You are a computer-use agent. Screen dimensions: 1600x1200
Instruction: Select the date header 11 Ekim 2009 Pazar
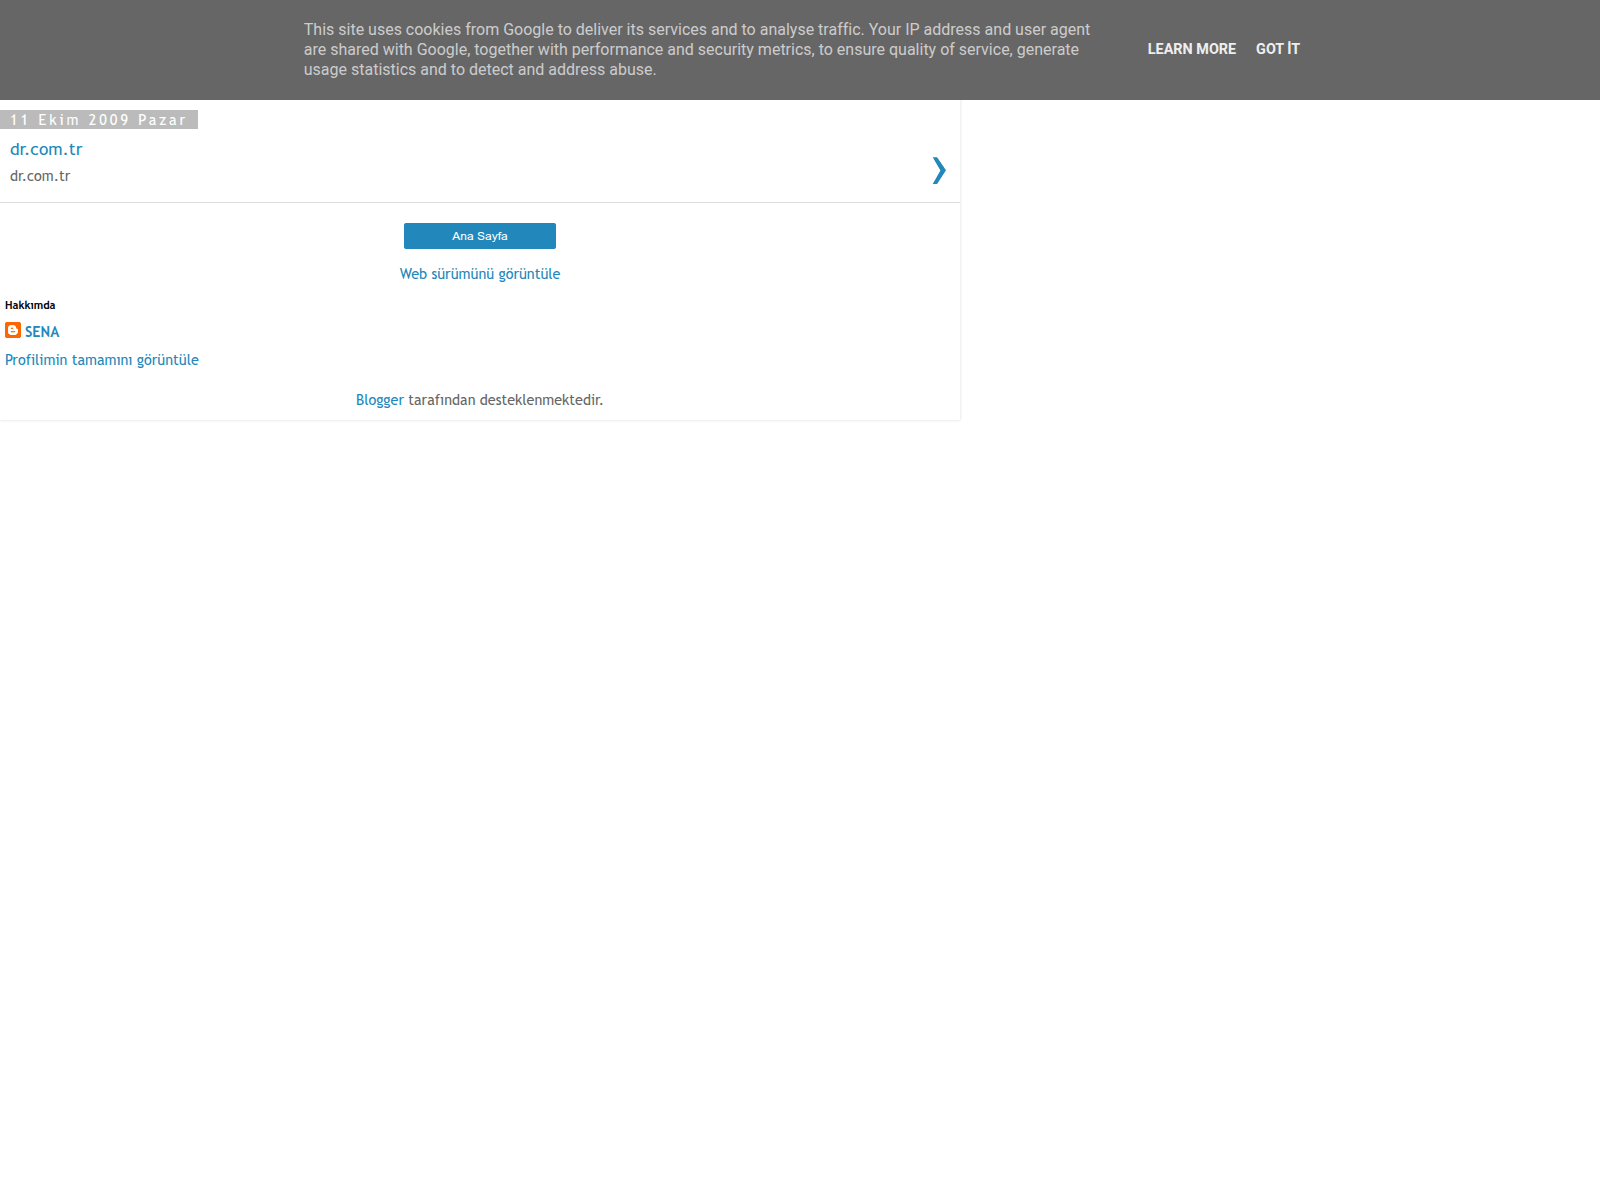[99, 120]
